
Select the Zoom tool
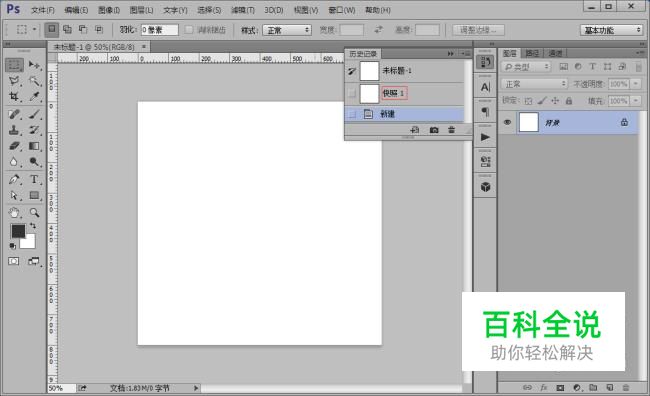[x=34, y=213]
